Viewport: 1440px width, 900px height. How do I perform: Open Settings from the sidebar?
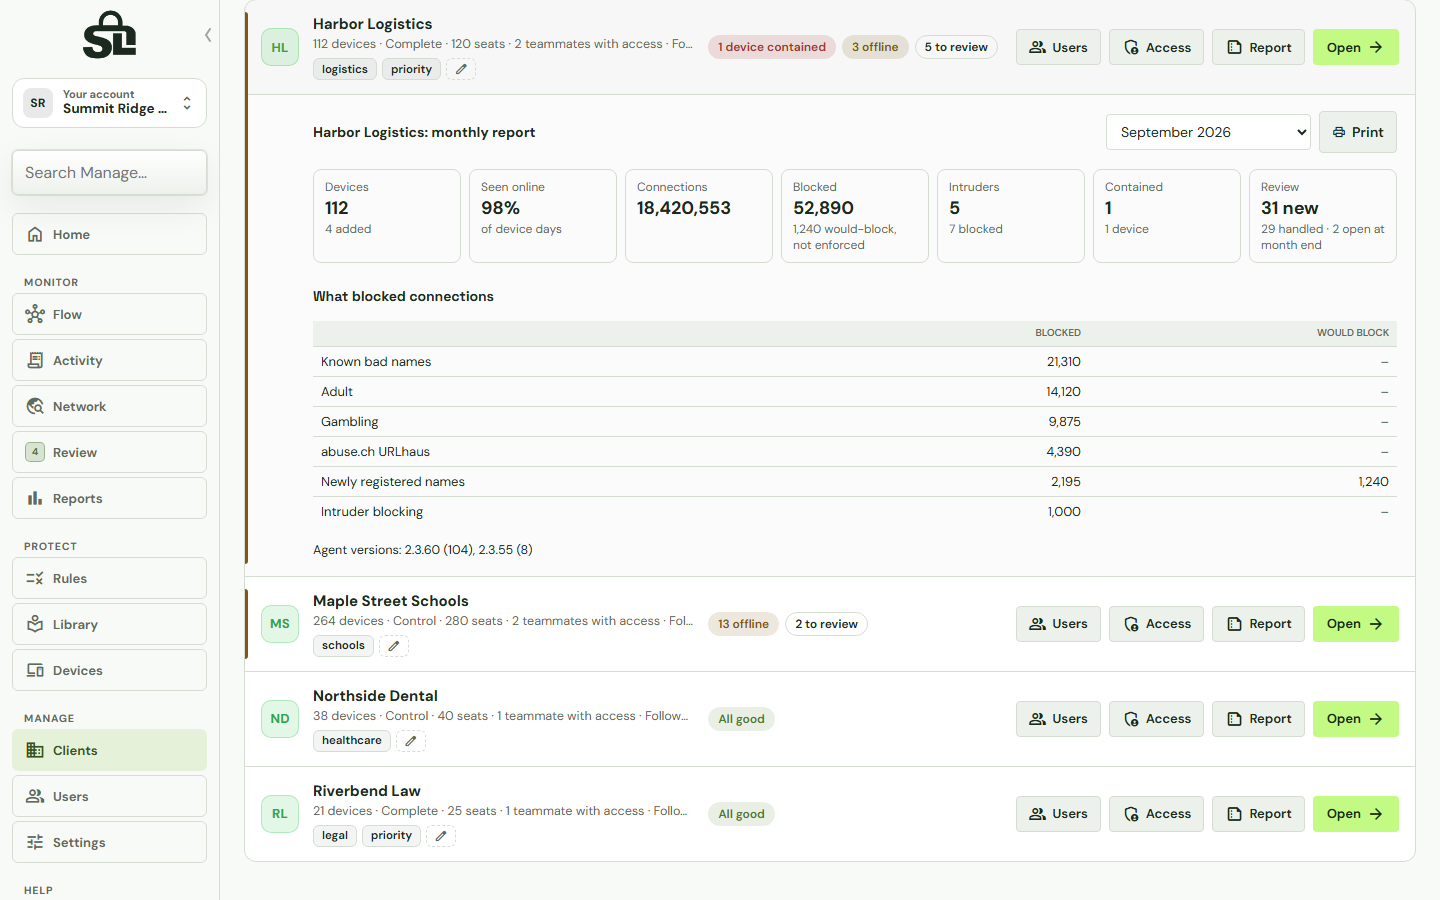click(x=109, y=842)
